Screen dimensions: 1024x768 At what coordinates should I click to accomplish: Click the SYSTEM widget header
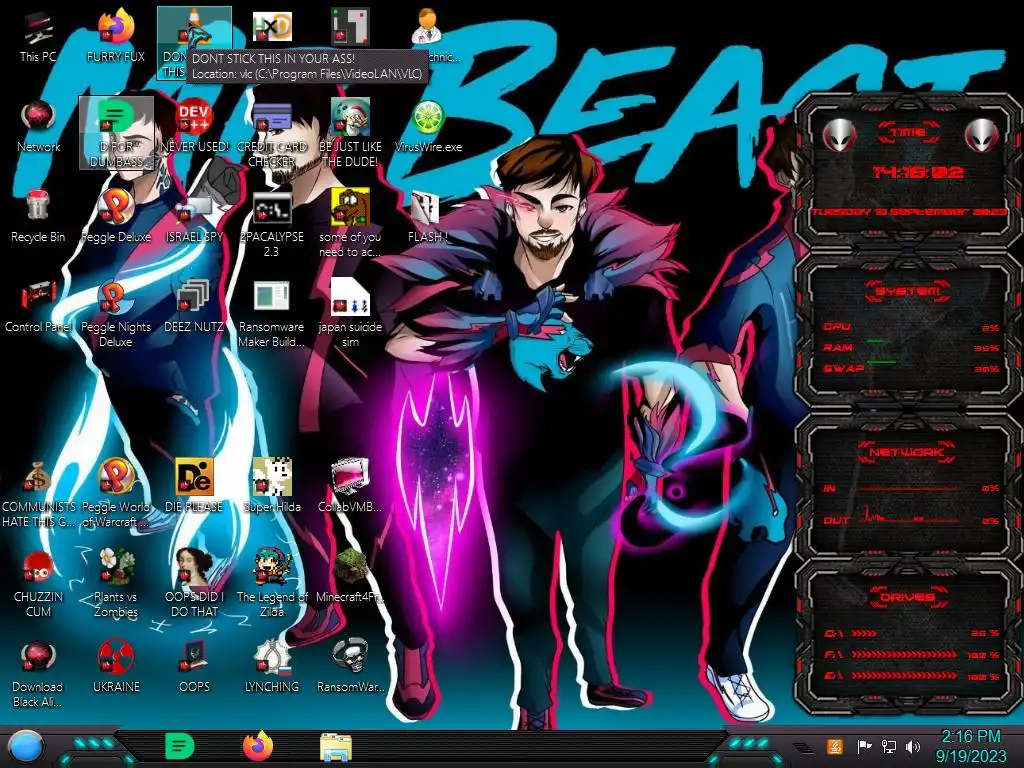[x=908, y=291]
